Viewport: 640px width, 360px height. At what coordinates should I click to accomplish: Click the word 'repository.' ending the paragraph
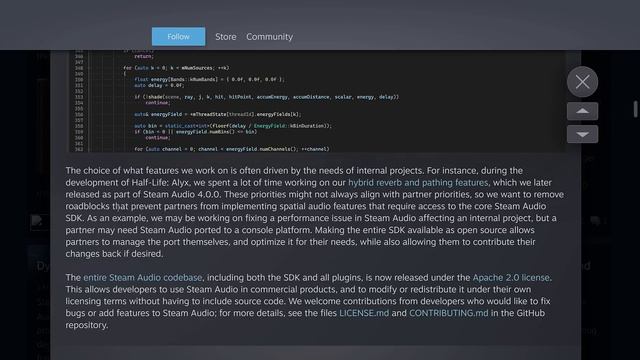[x=87, y=325]
